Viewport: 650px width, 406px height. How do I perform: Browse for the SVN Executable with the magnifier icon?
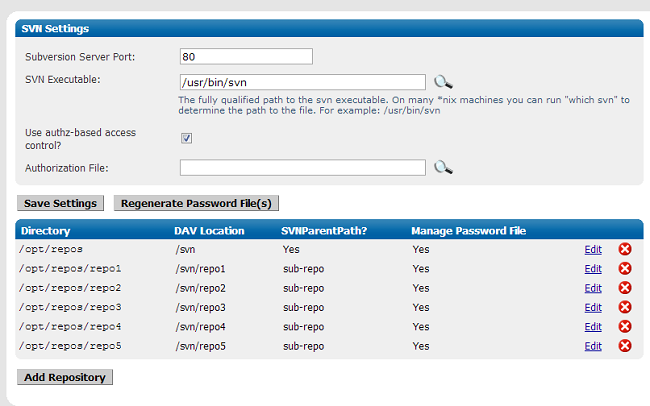pyautogui.click(x=443, y=82)
